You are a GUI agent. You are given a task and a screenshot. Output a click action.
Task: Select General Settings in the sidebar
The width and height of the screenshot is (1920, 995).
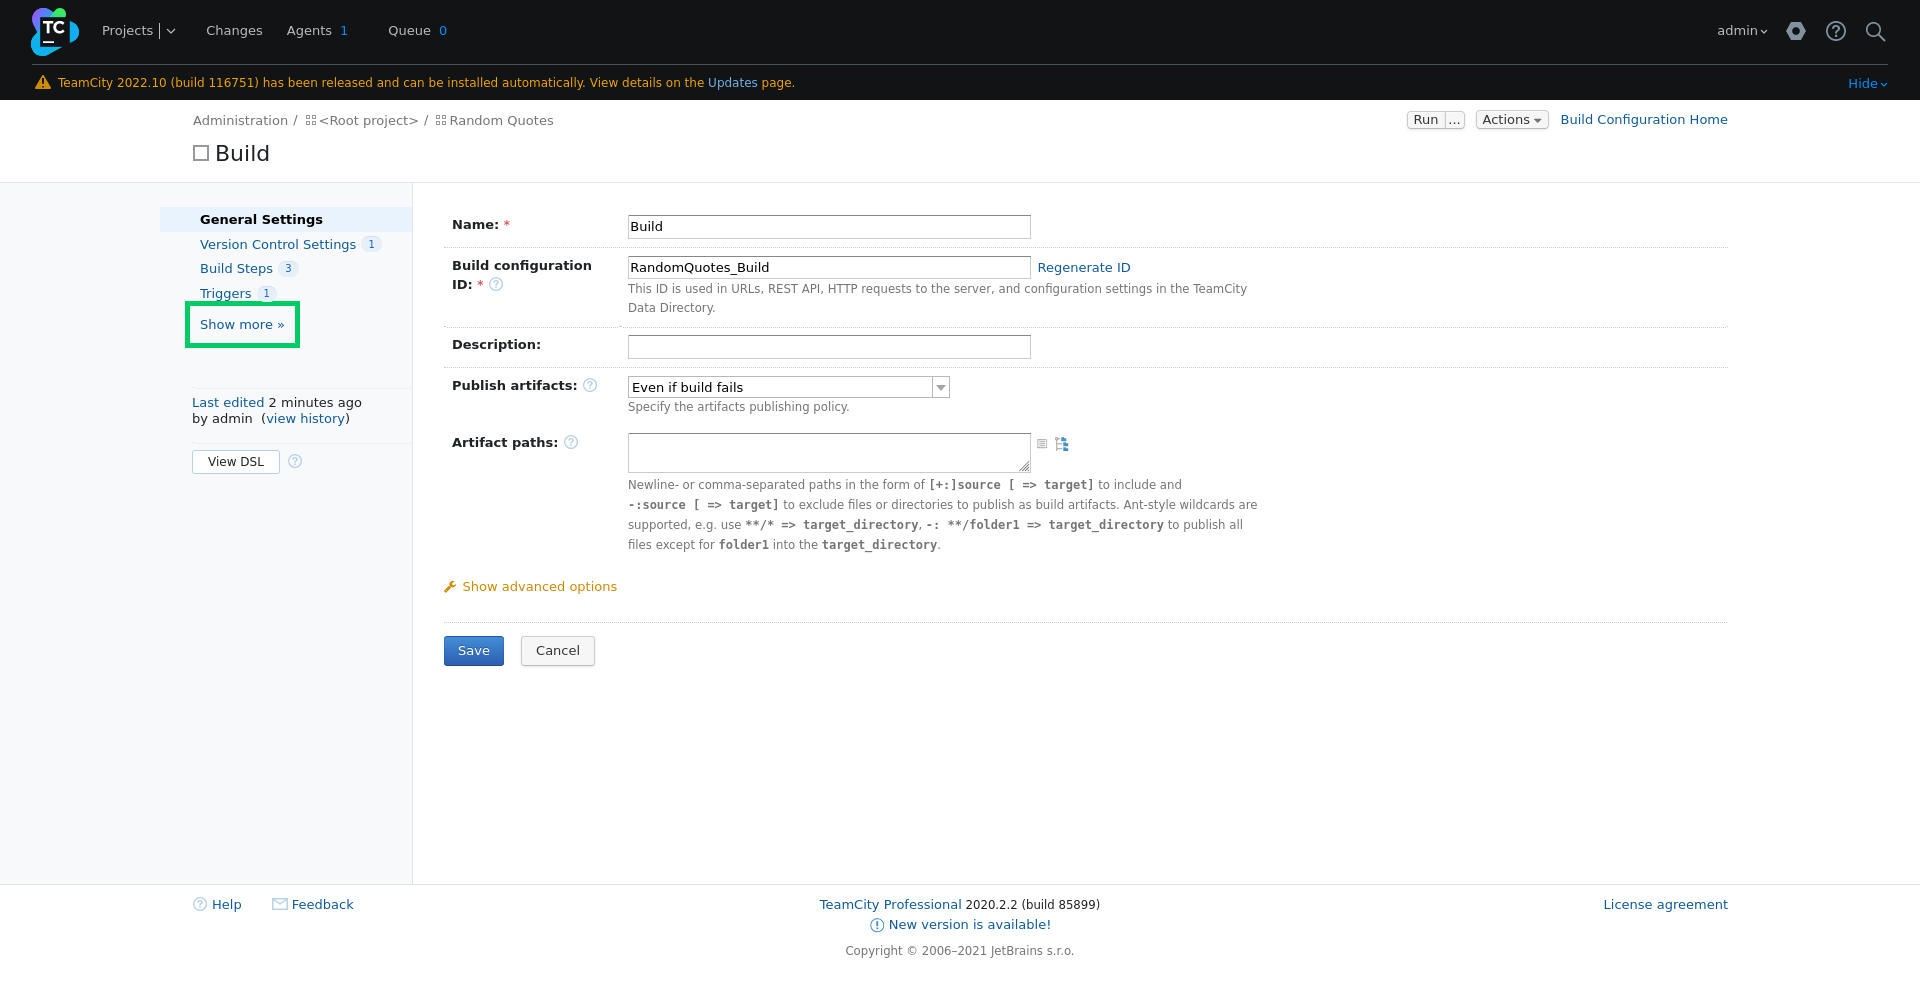coord(261,219)
